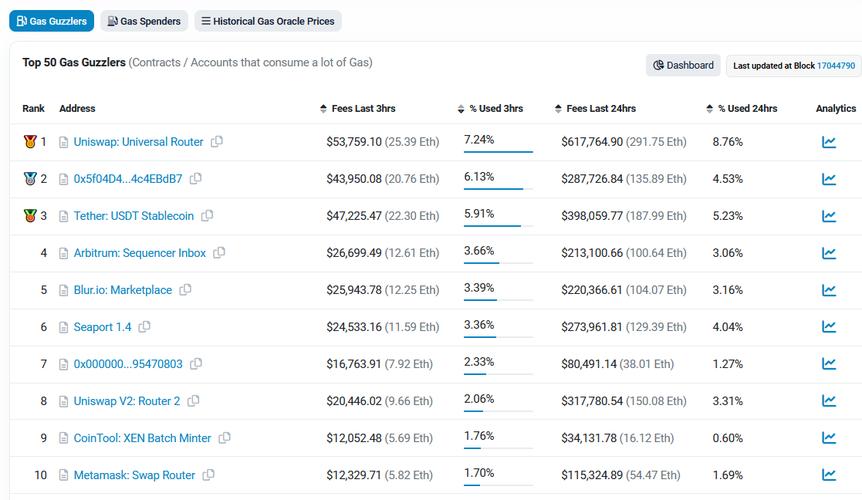Open block 17044790 link
The width and height of the screenshot is (862, 500).
[x=836, y=66]
